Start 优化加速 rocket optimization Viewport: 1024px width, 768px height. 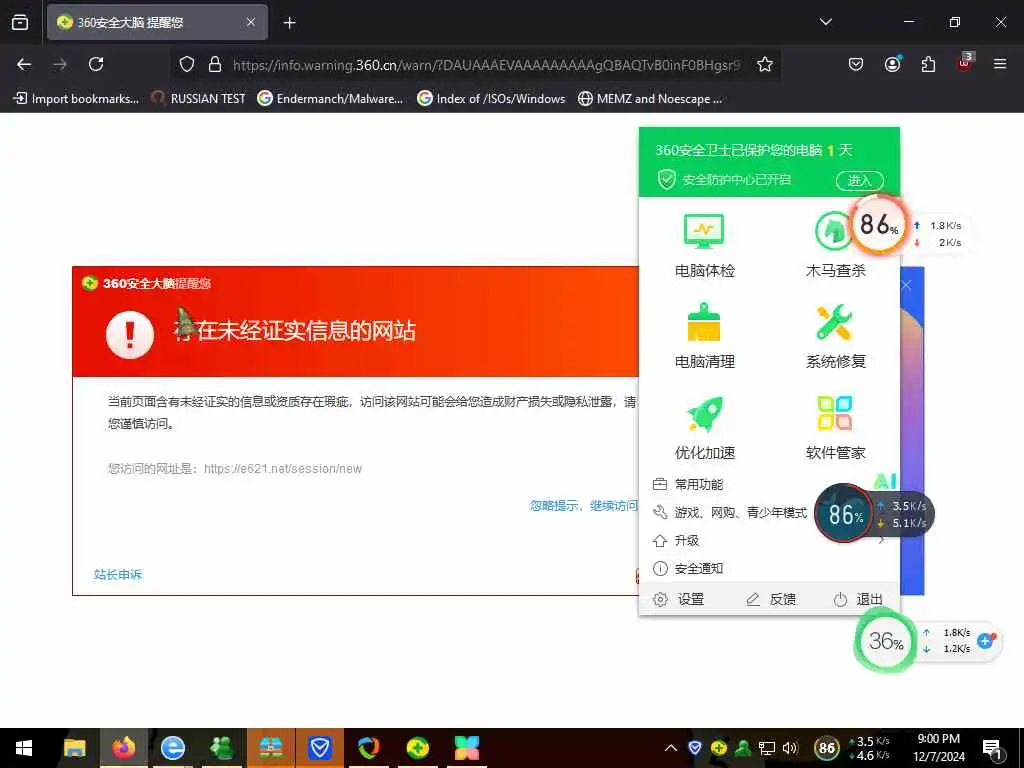[x=704, y=428]
